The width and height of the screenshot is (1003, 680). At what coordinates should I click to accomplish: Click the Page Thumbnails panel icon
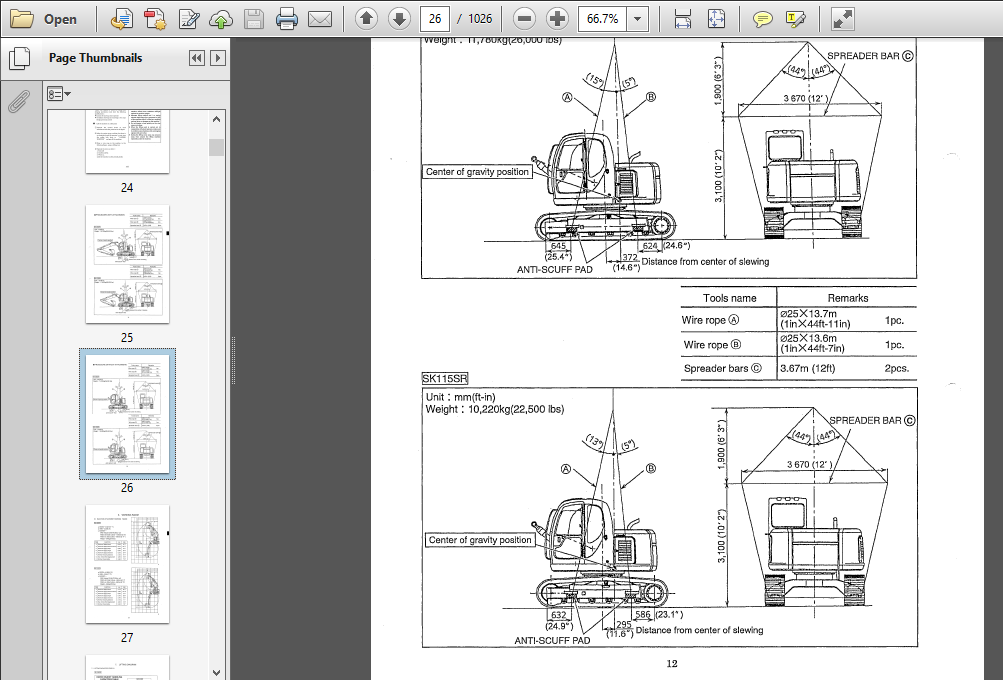click(x=19, y=58)
